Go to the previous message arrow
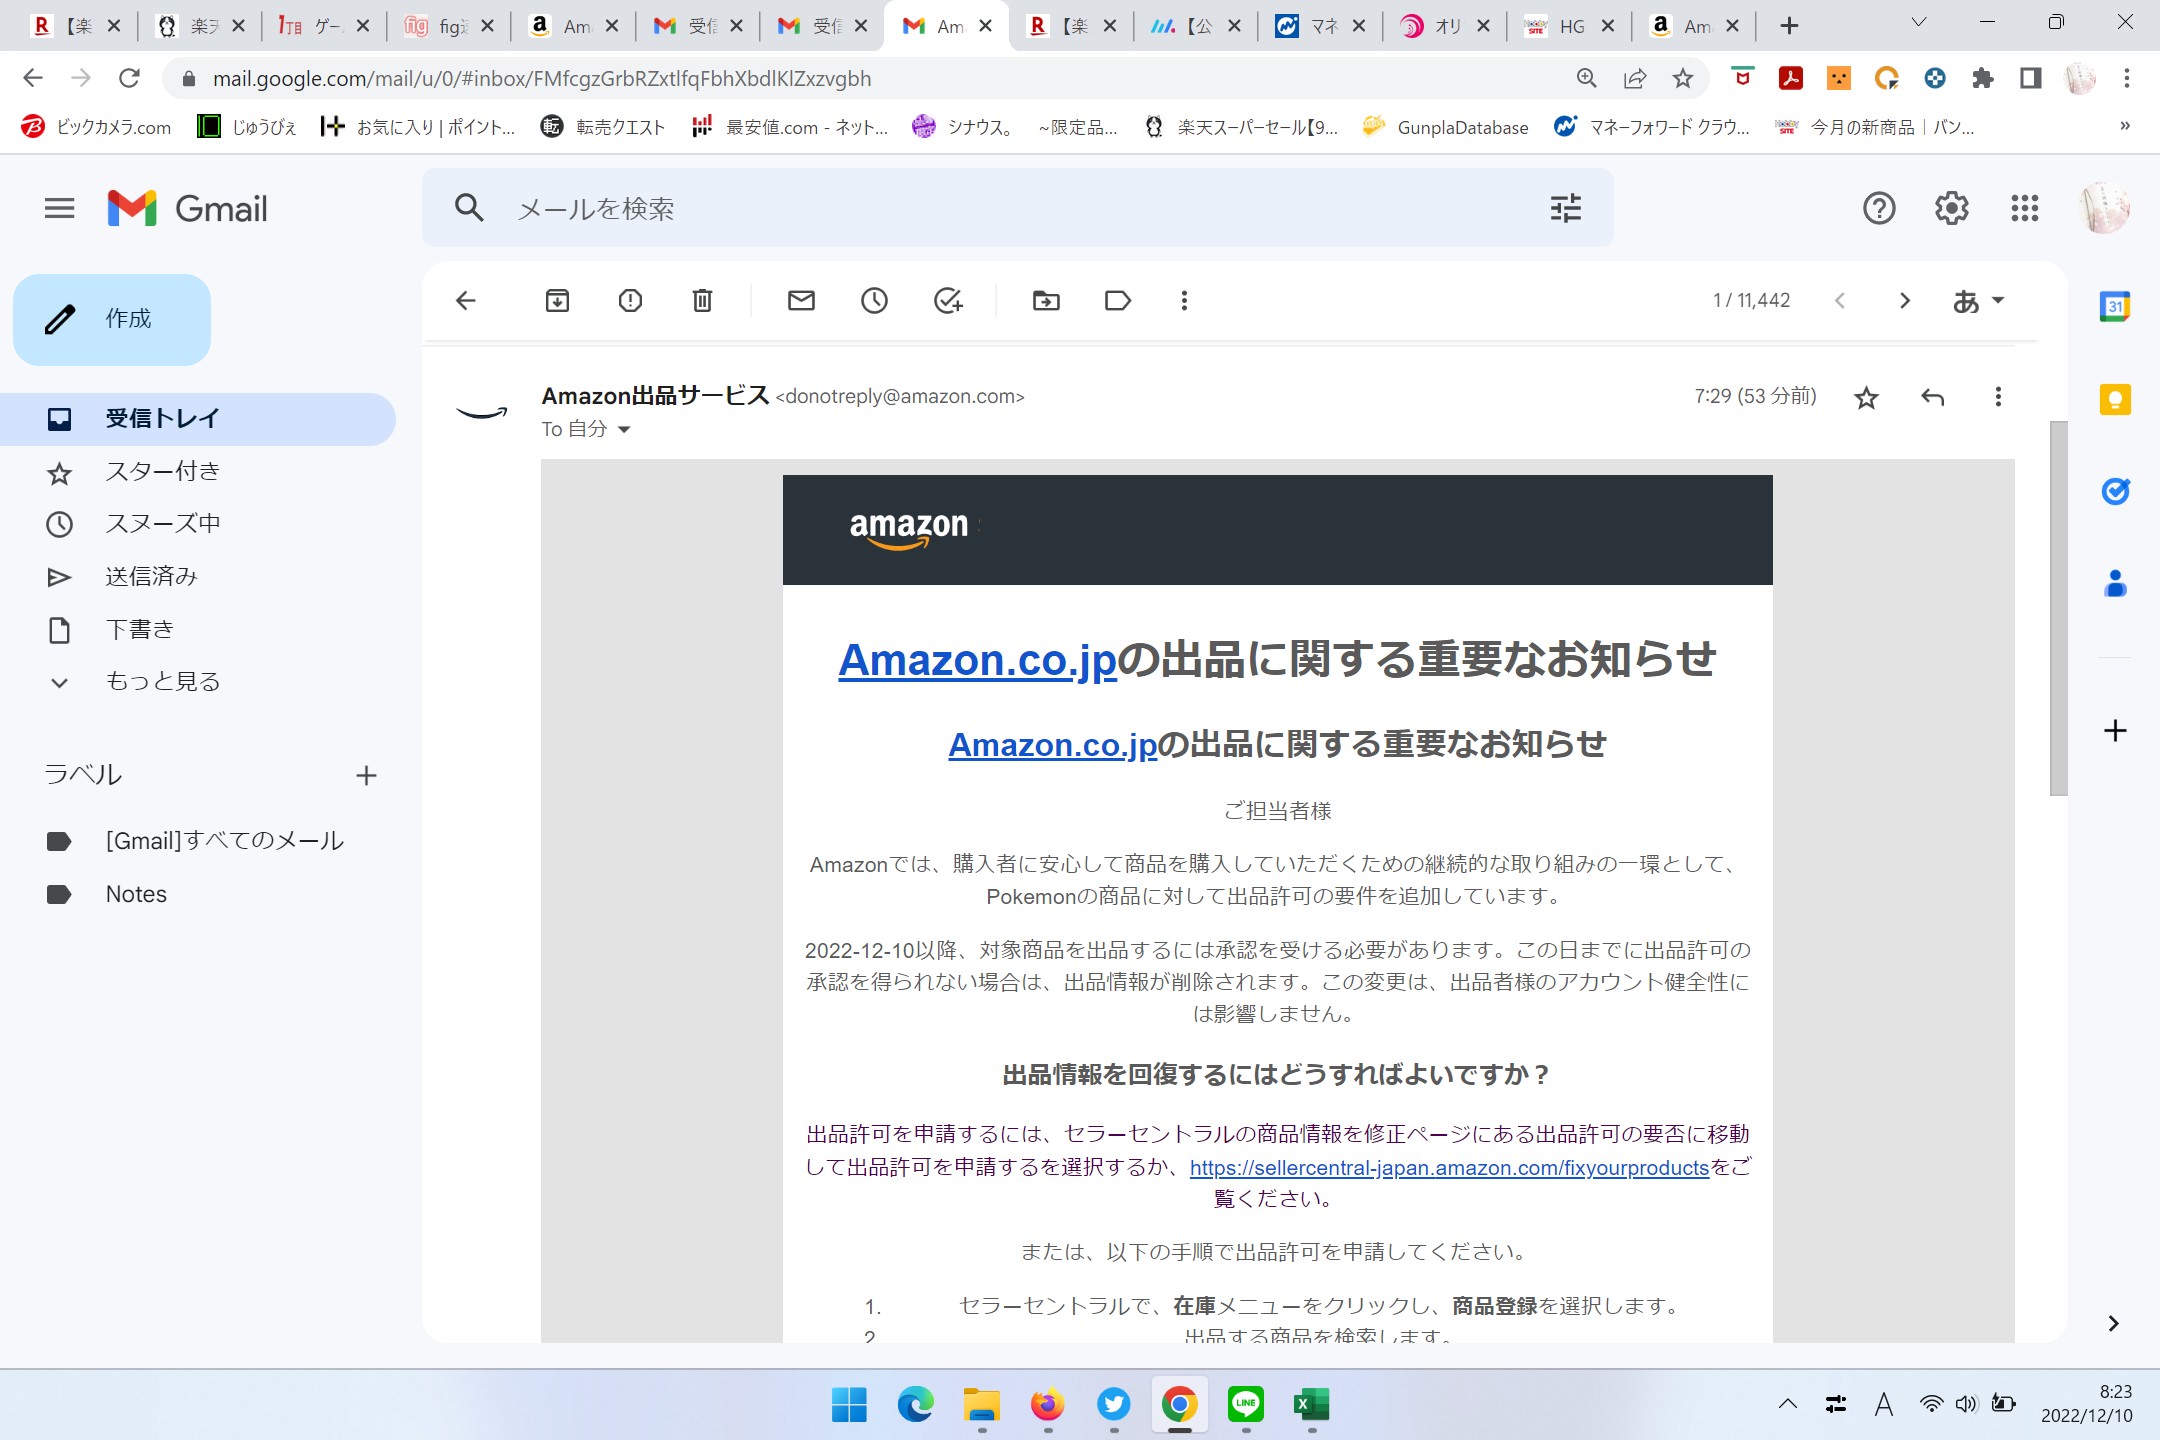2160x1440 pixels. [x=1840, y=301]
